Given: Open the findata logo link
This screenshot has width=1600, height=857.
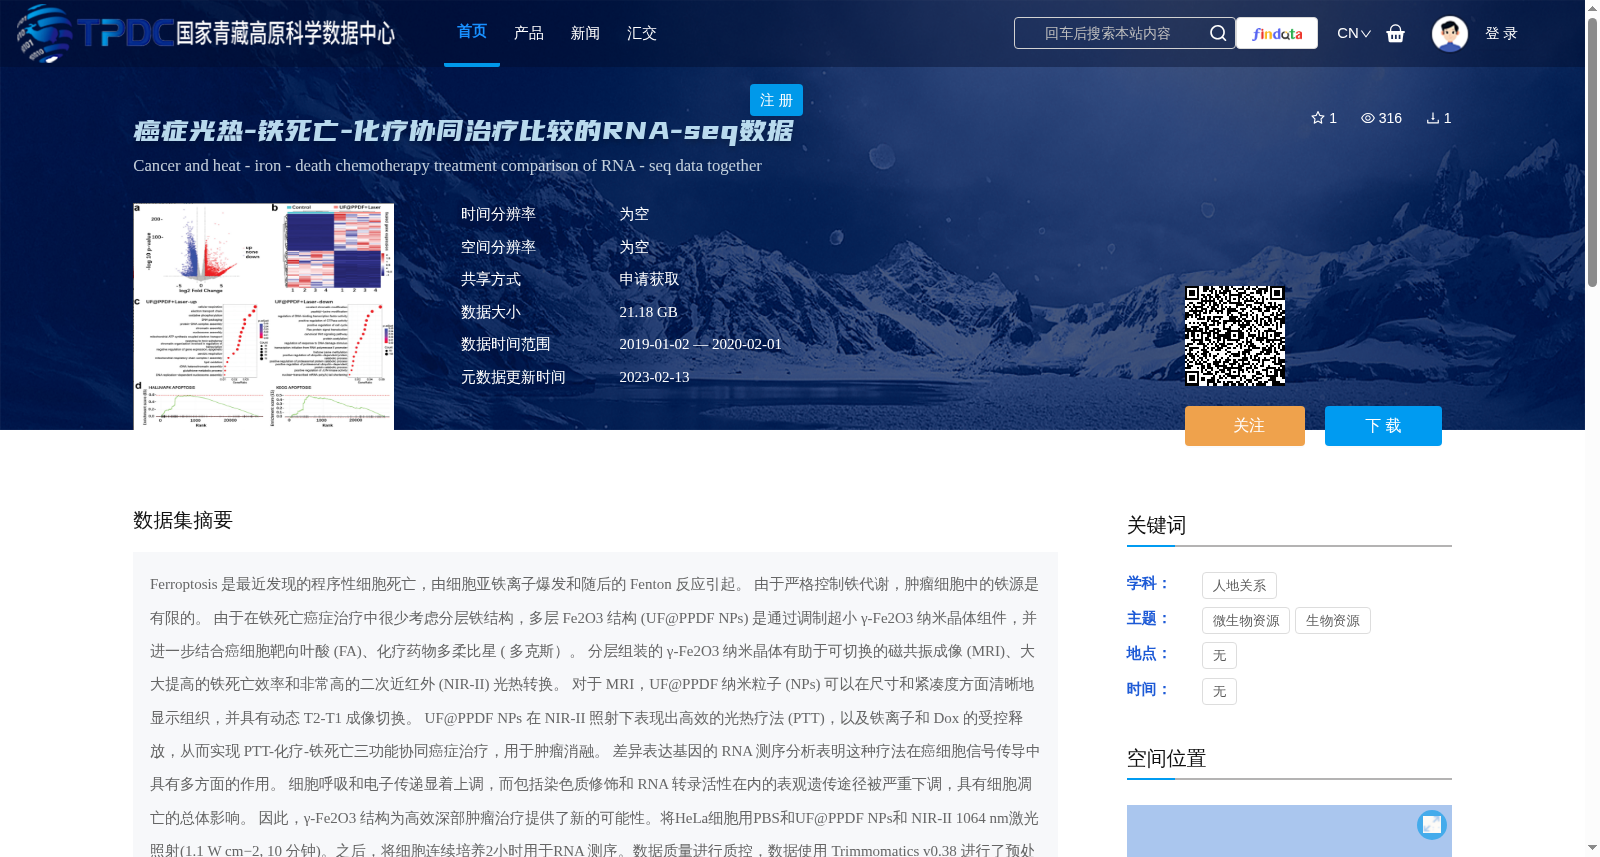Looking at the screenshot, I should point(1277,33).
